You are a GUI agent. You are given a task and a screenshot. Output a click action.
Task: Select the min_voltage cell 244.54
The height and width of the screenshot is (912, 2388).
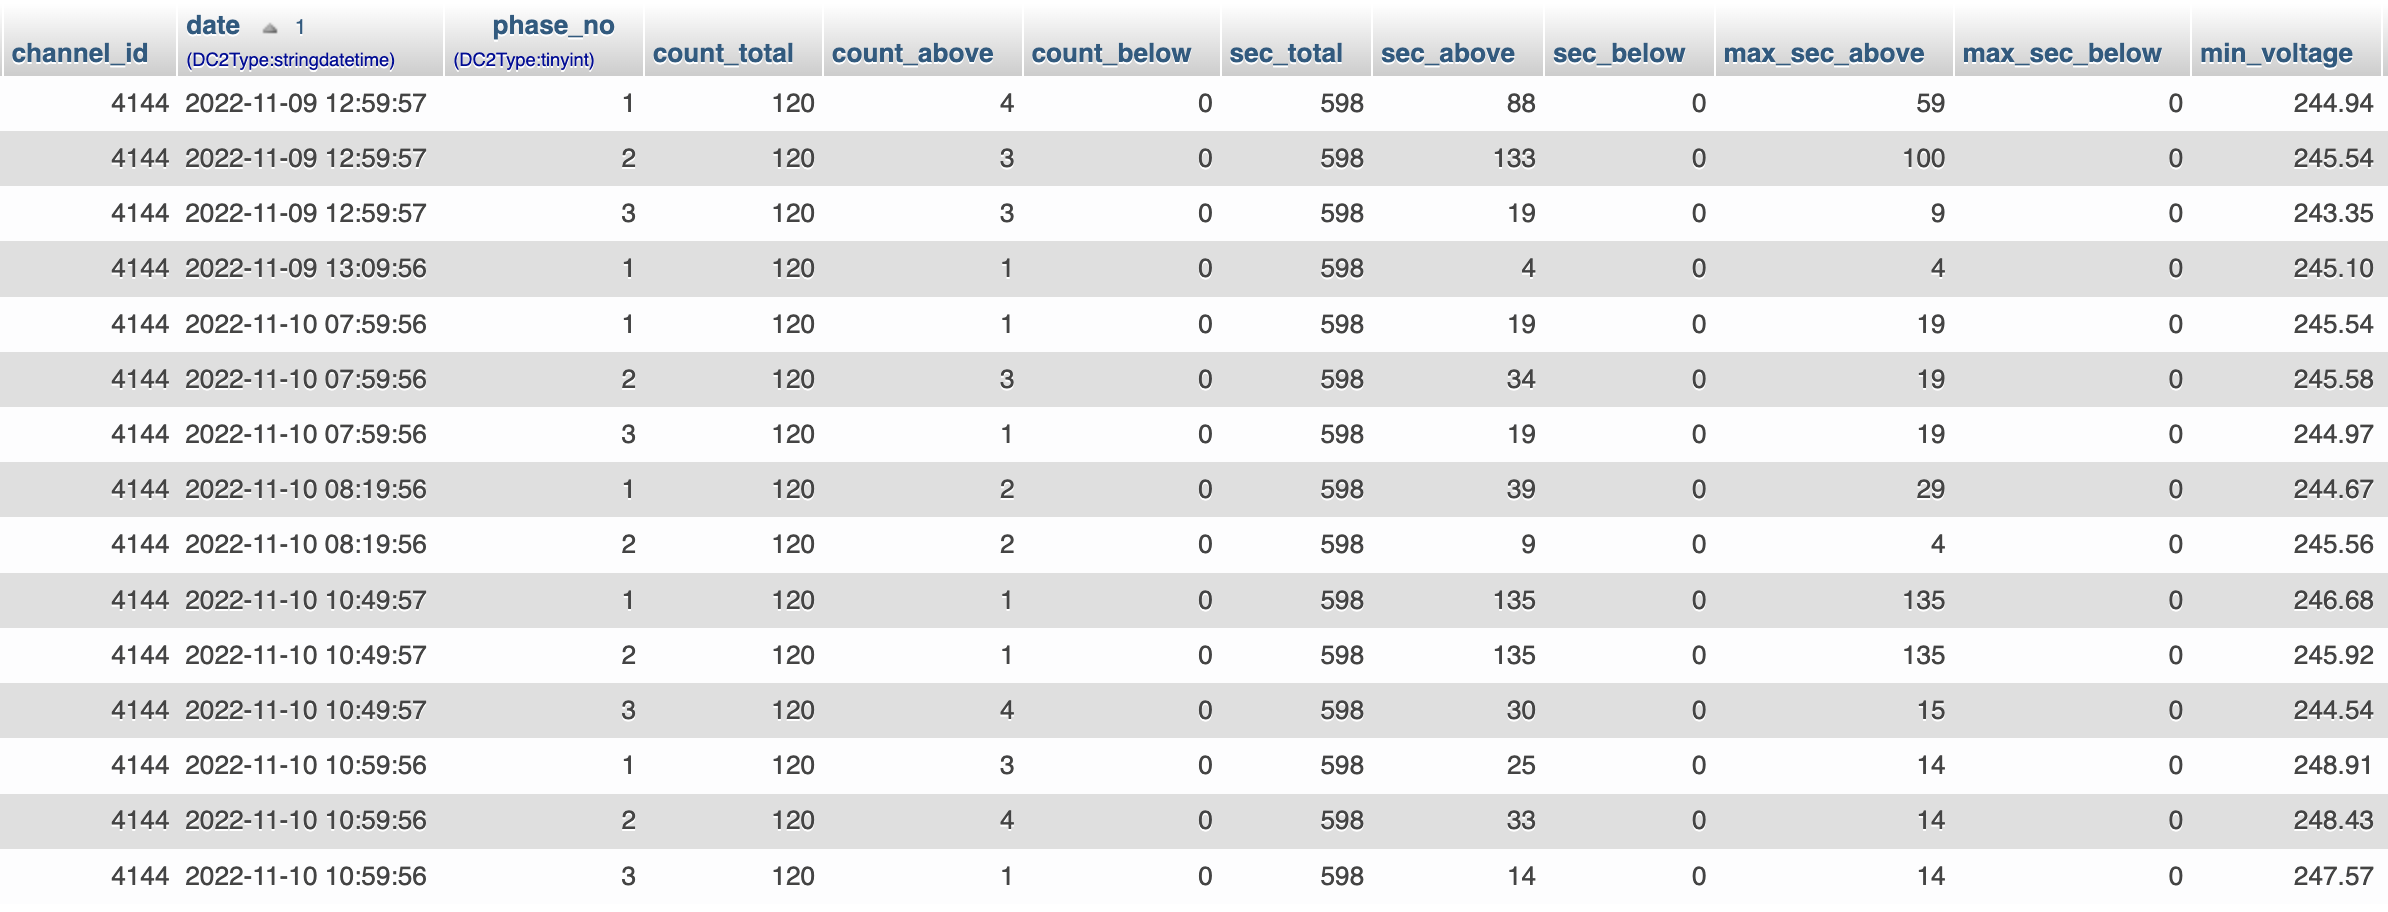[2333, 710]
